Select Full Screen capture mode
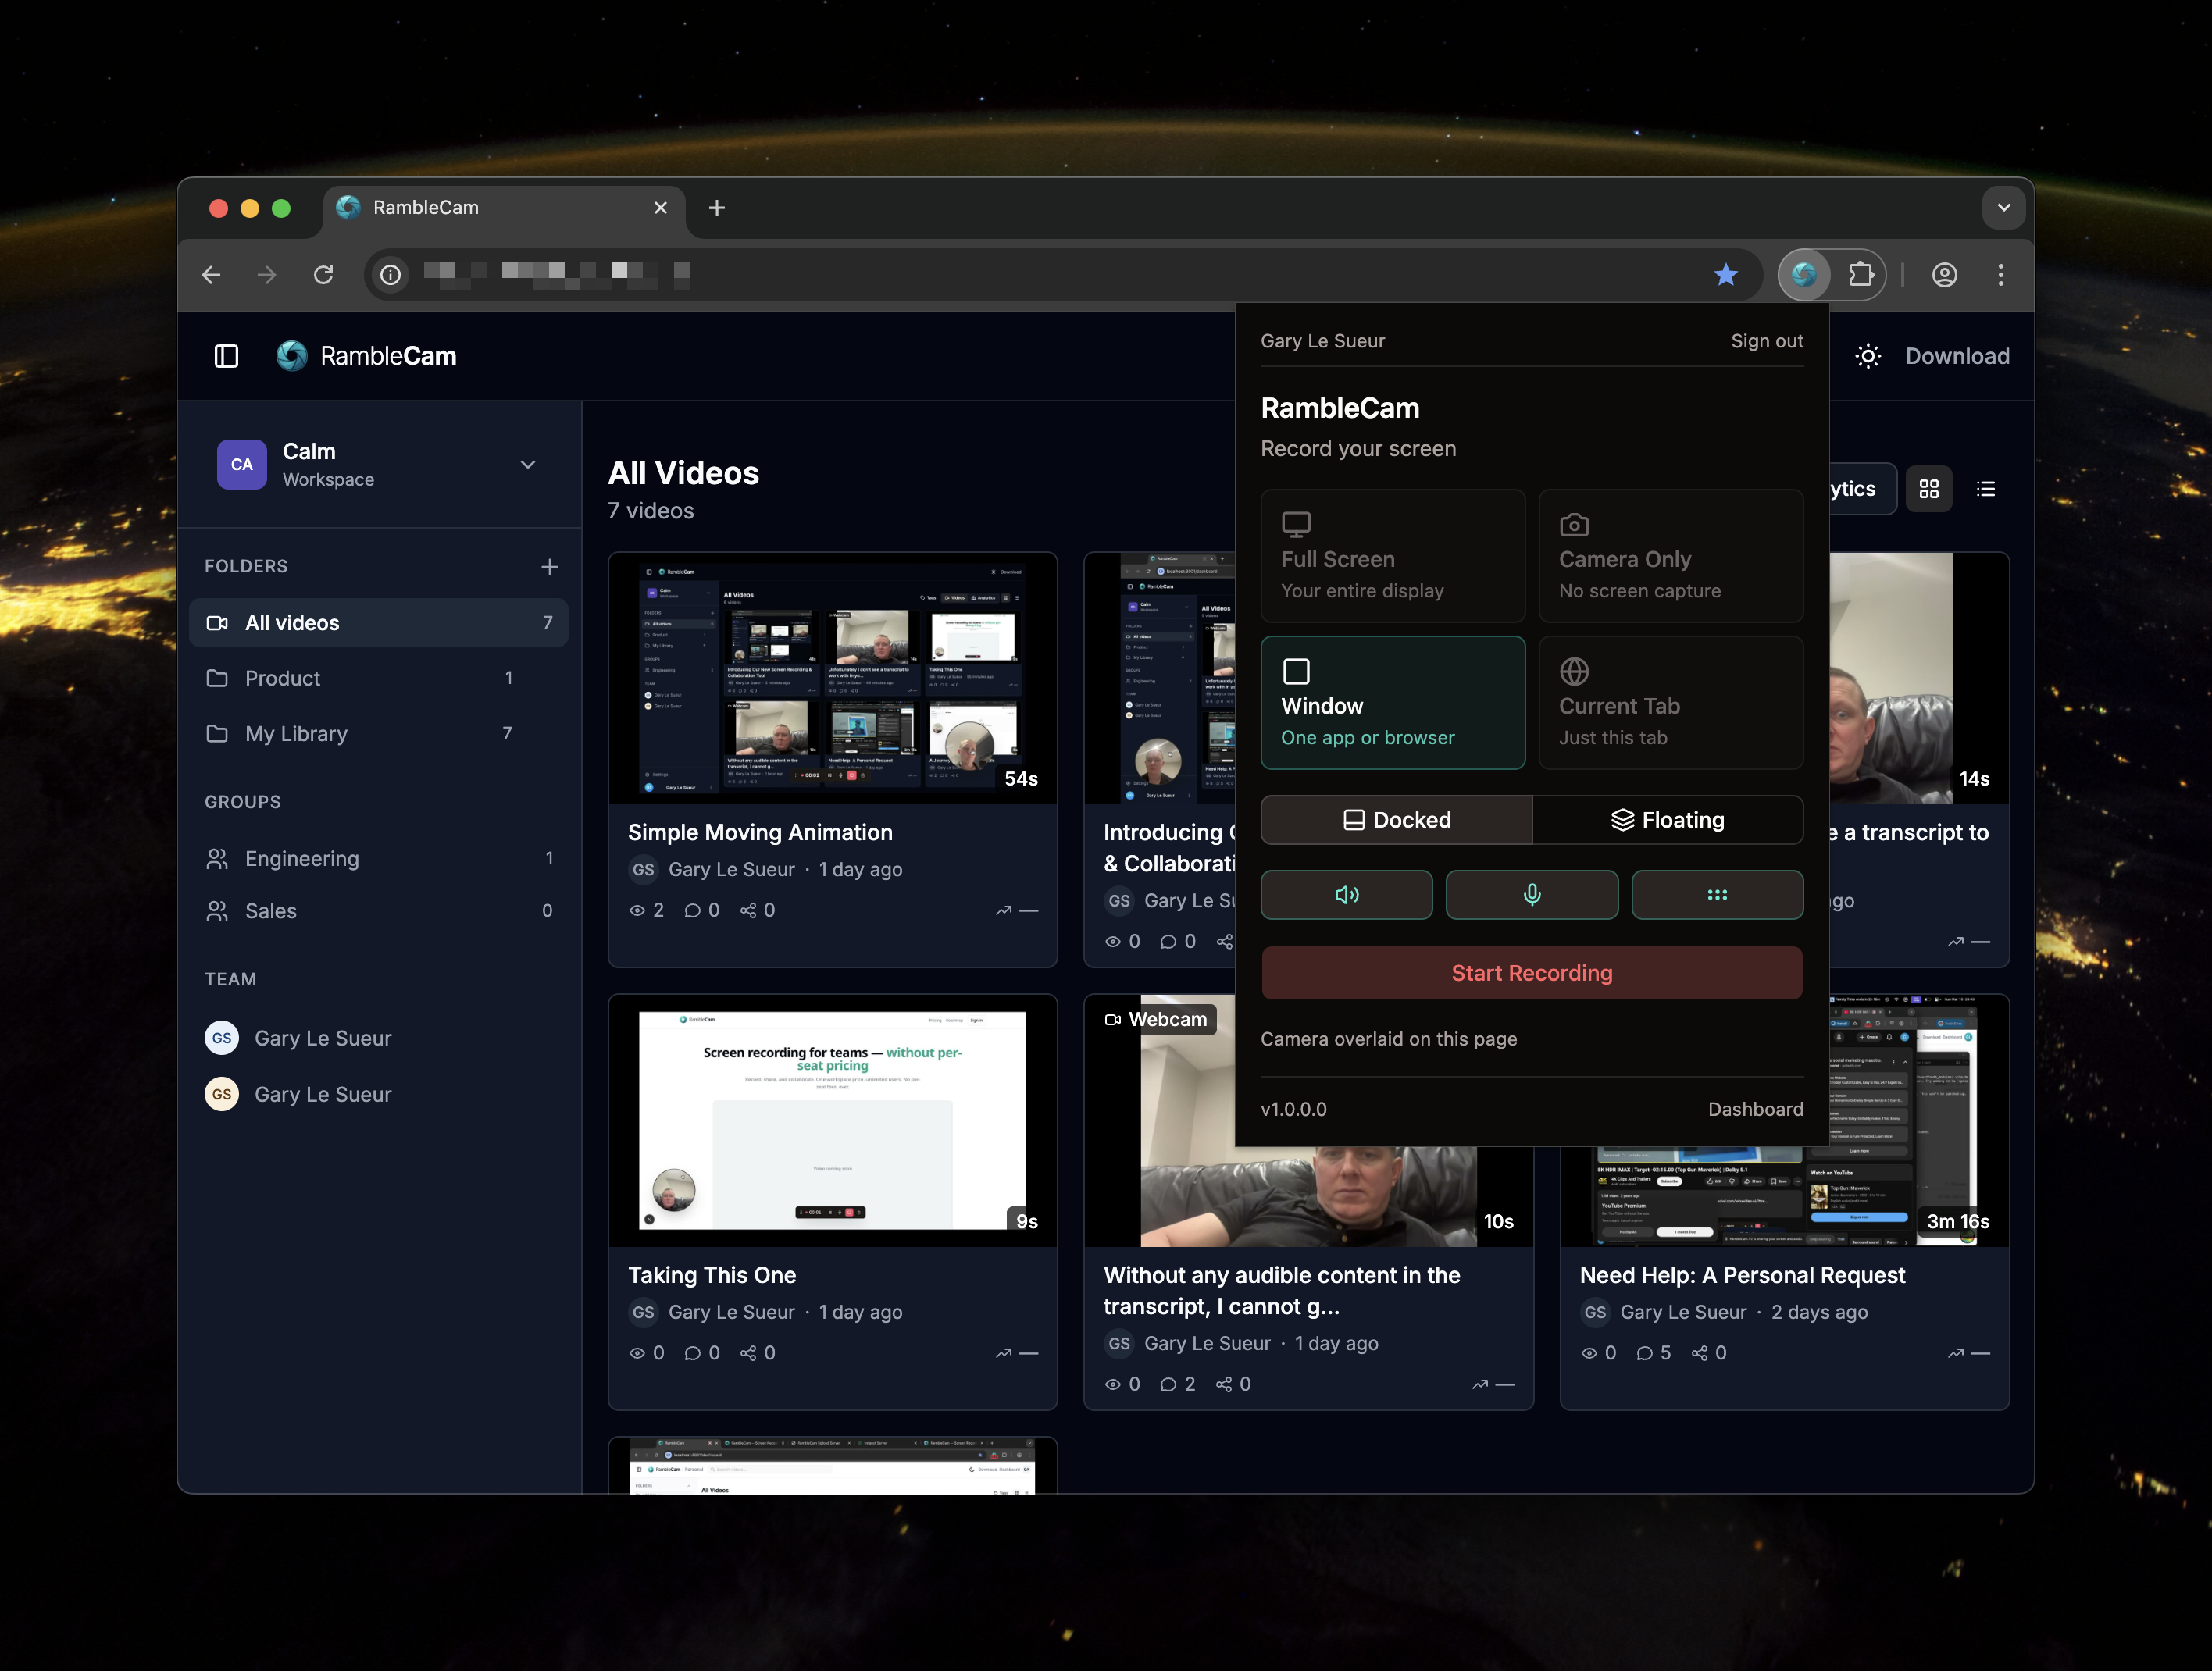This screenshot has height=1671, width=2212. [1392, 556]
